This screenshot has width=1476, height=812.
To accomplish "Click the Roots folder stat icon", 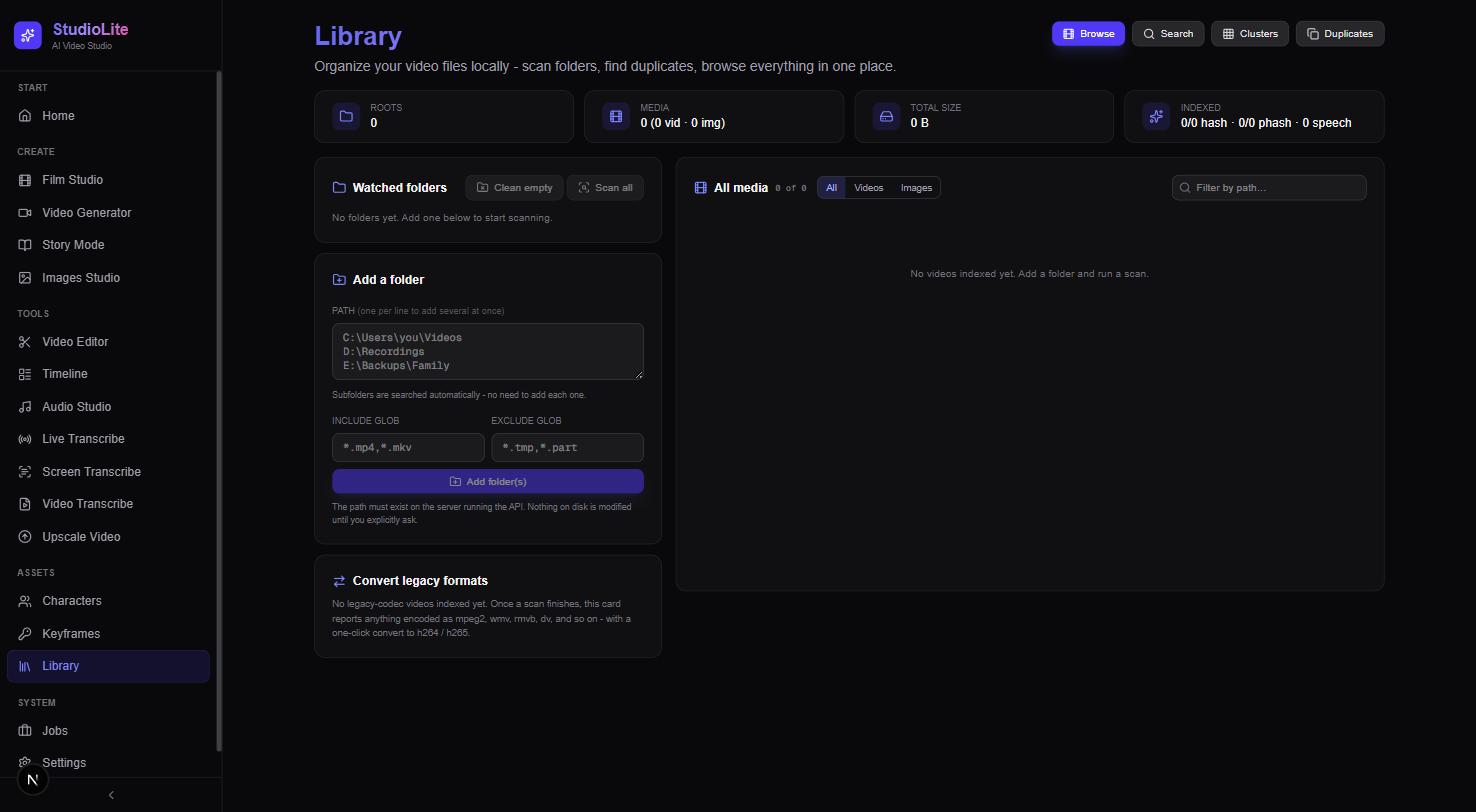I will [346, 116].
